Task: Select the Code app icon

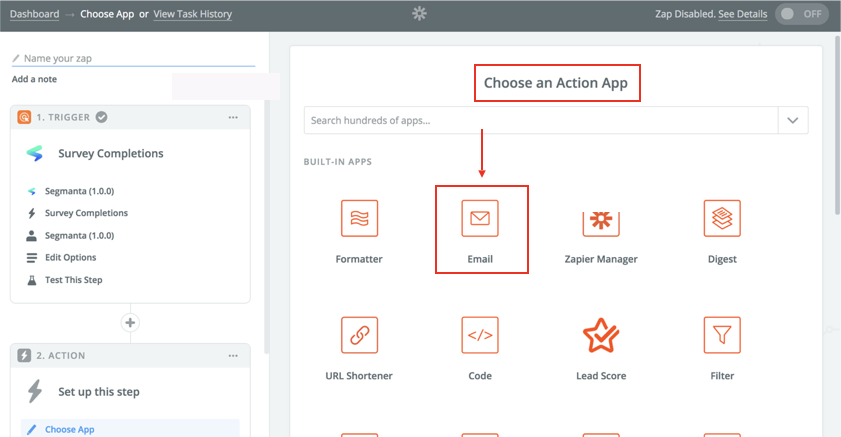Action: point(480,335)
